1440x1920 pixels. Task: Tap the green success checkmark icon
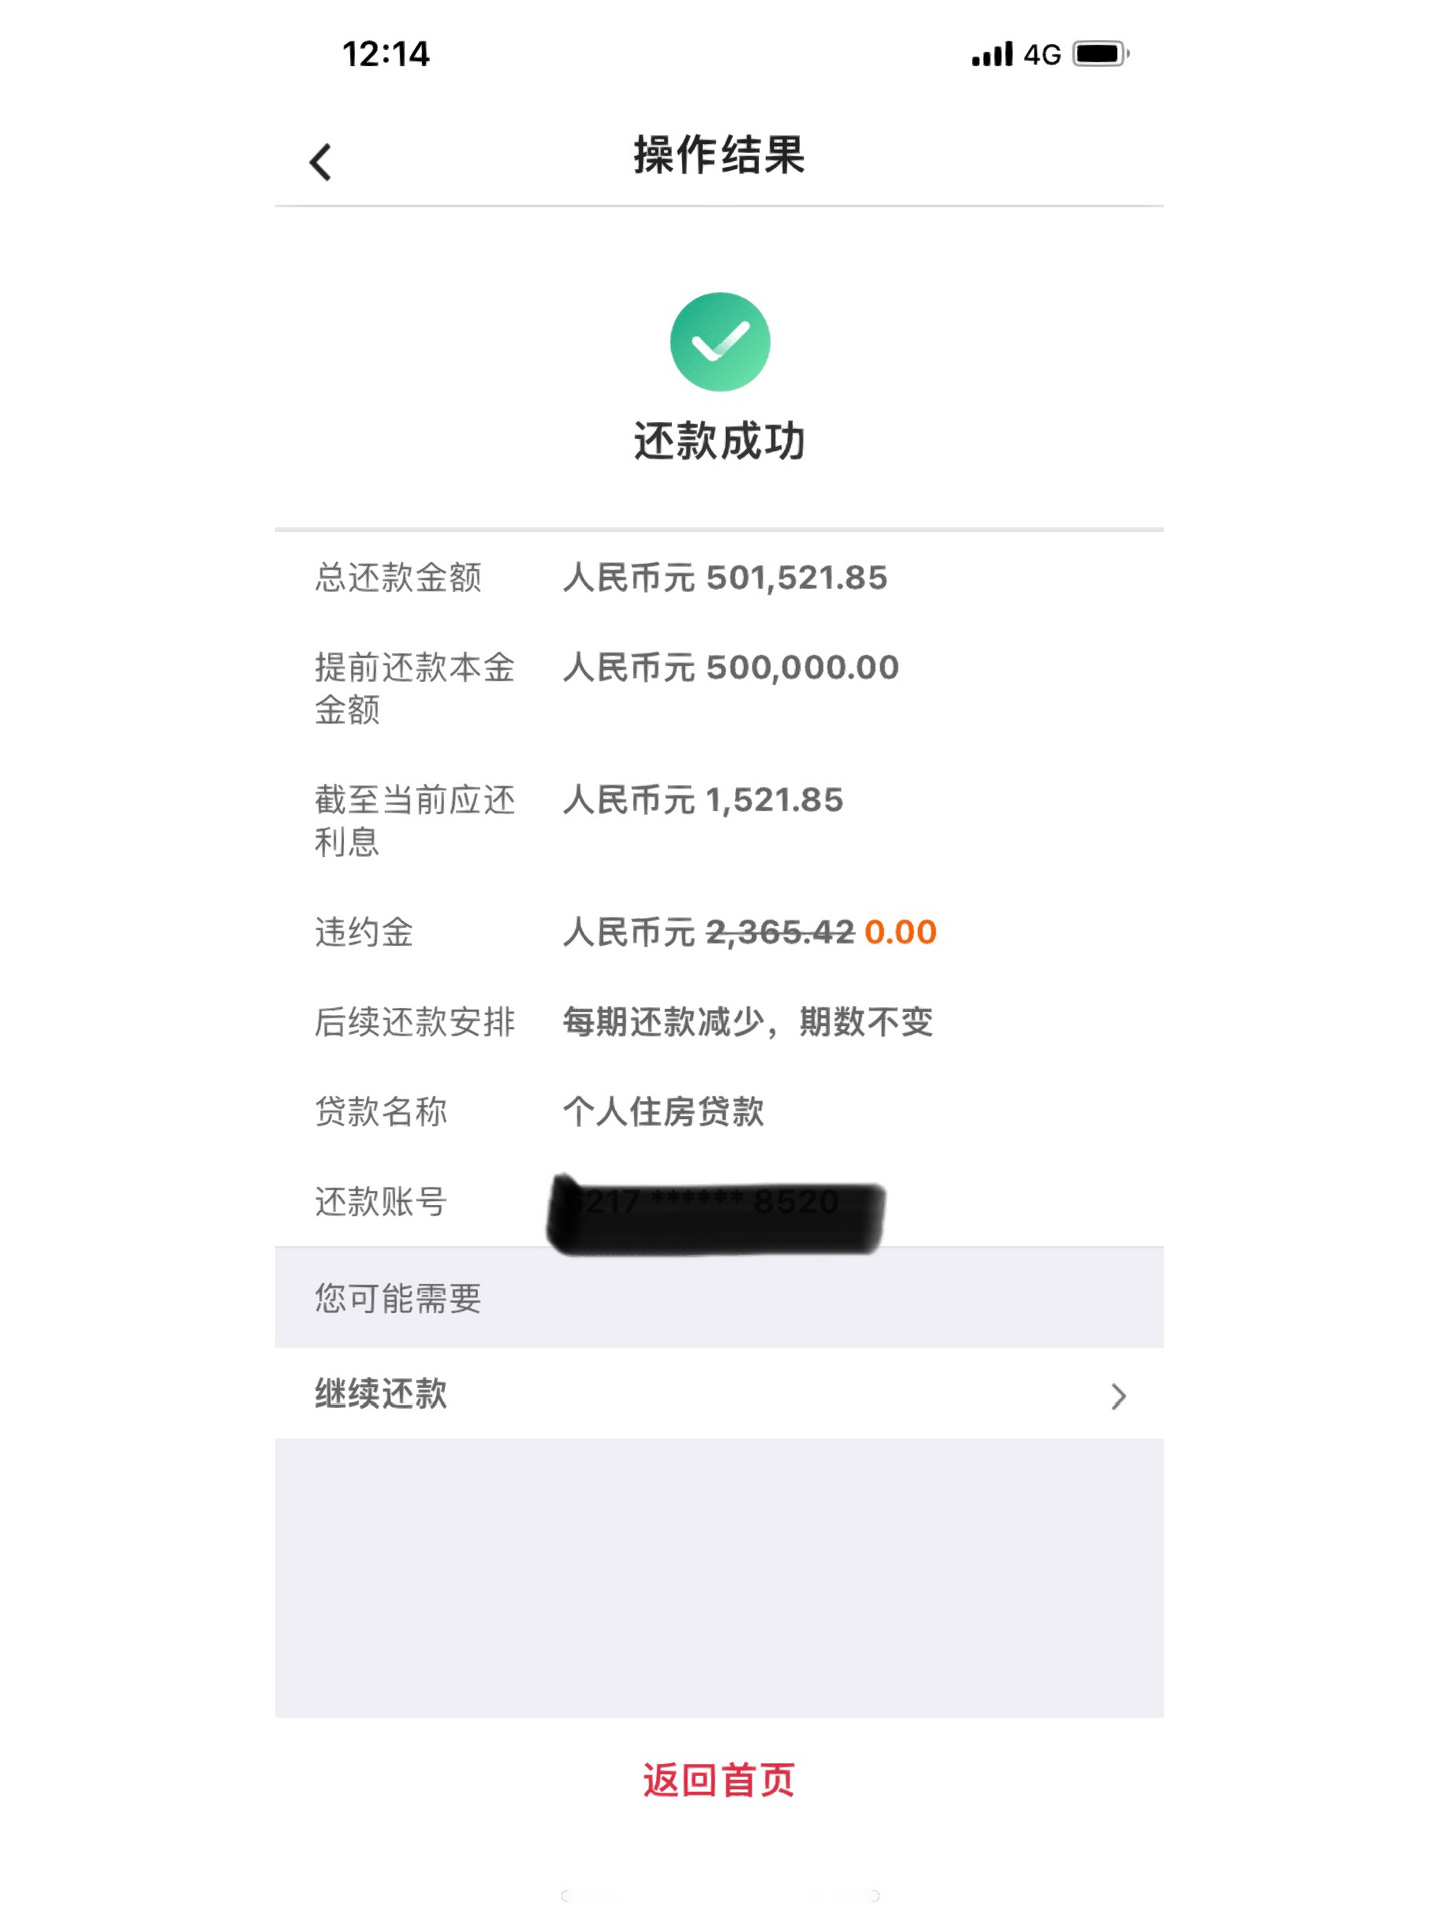720,340
